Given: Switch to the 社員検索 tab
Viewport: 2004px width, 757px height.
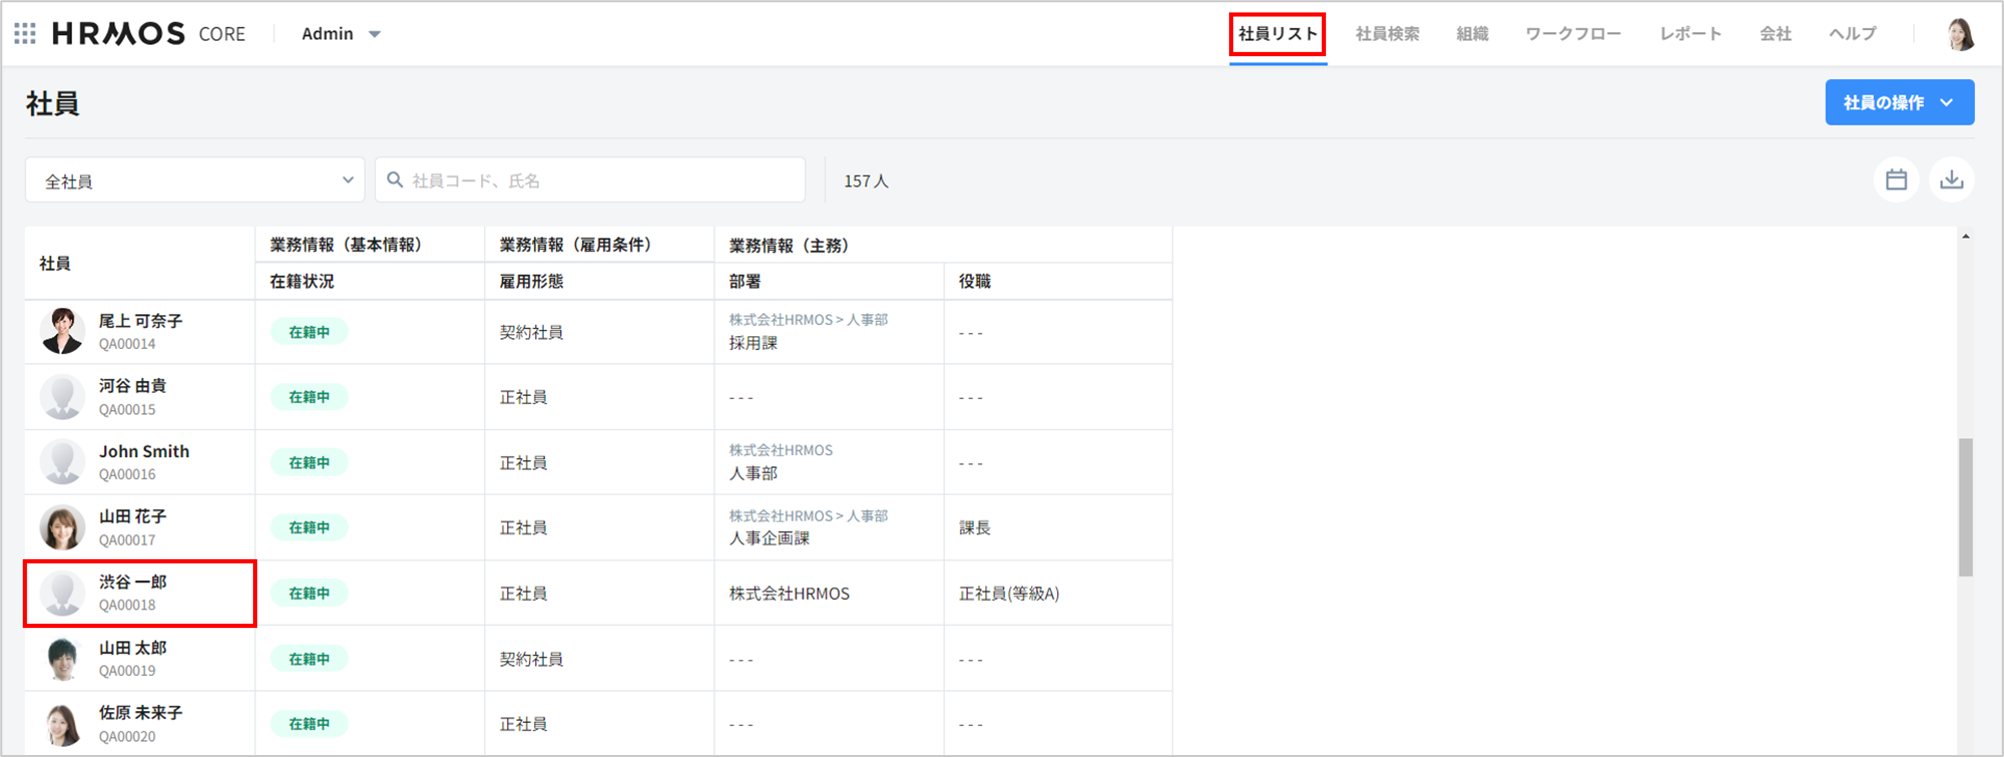Looking at the screenshot, I should 1387,34.
